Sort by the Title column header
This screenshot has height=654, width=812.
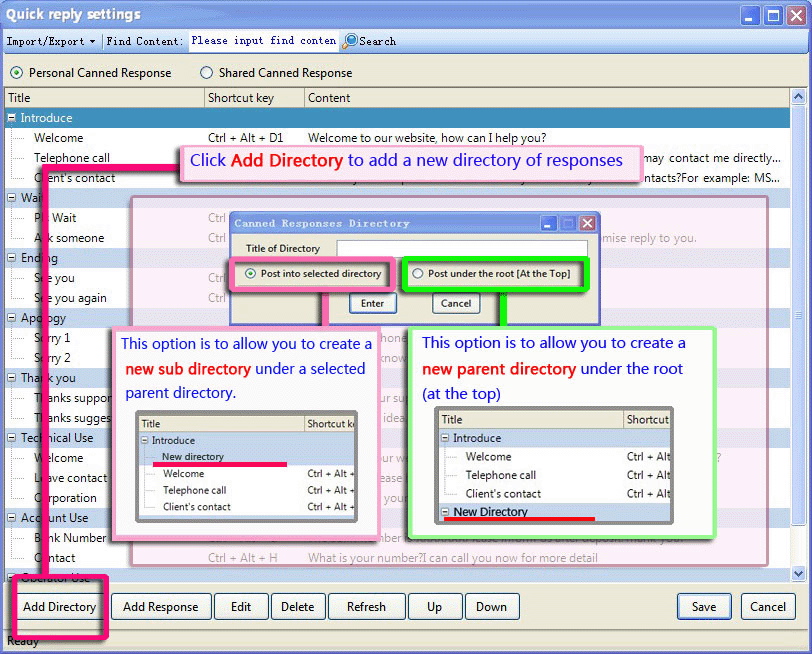click(x=105, y=98)
